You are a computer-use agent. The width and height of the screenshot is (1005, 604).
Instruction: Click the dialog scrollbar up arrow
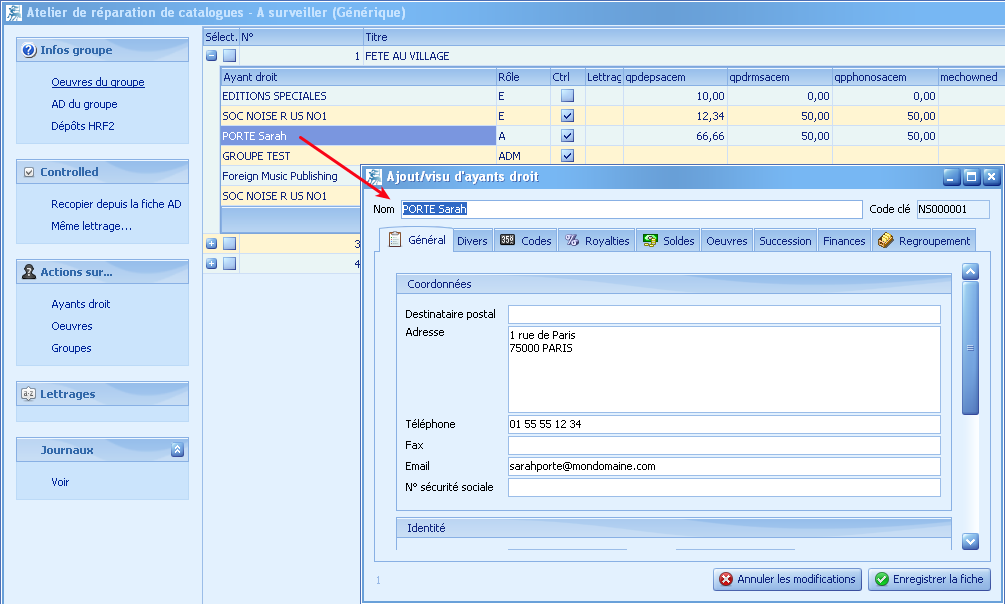970,272
